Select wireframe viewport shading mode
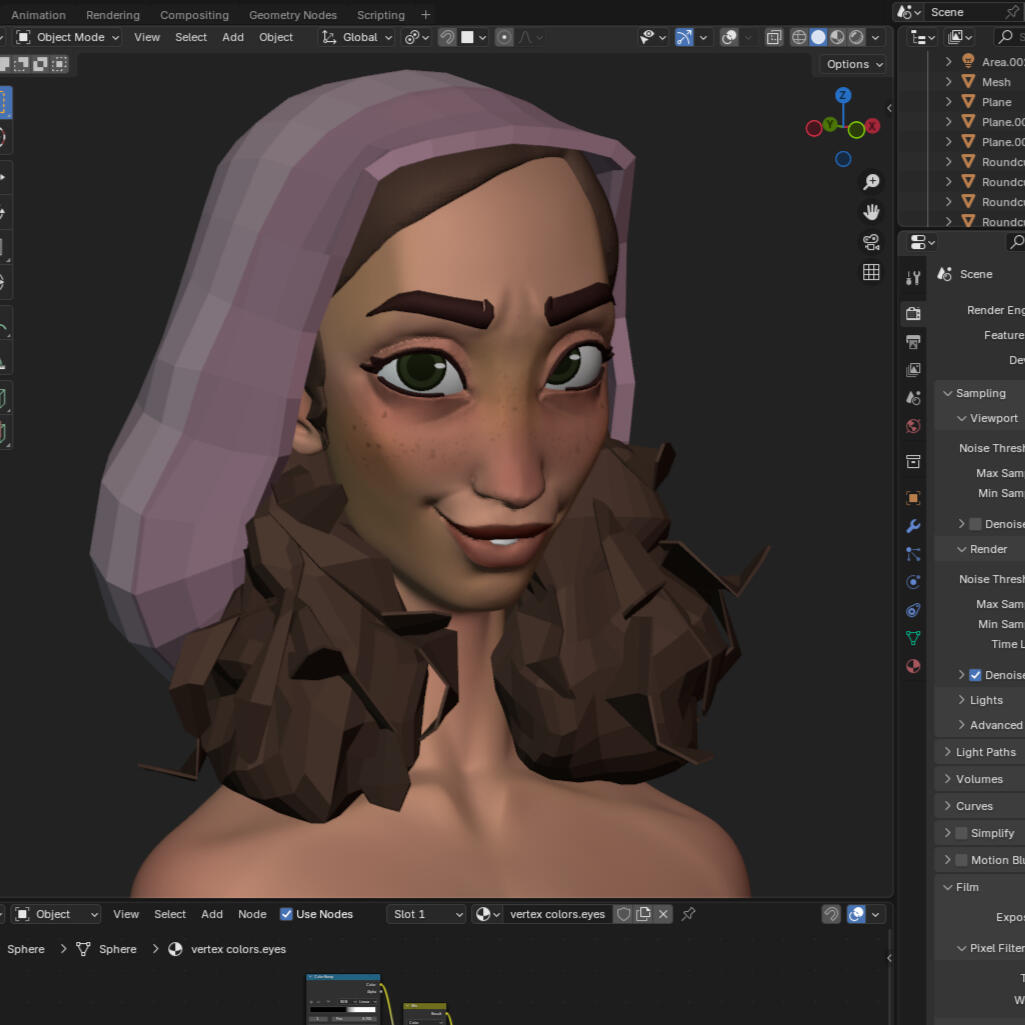1025x1025 pixels. pyautogui.click(x=799, y=37)
